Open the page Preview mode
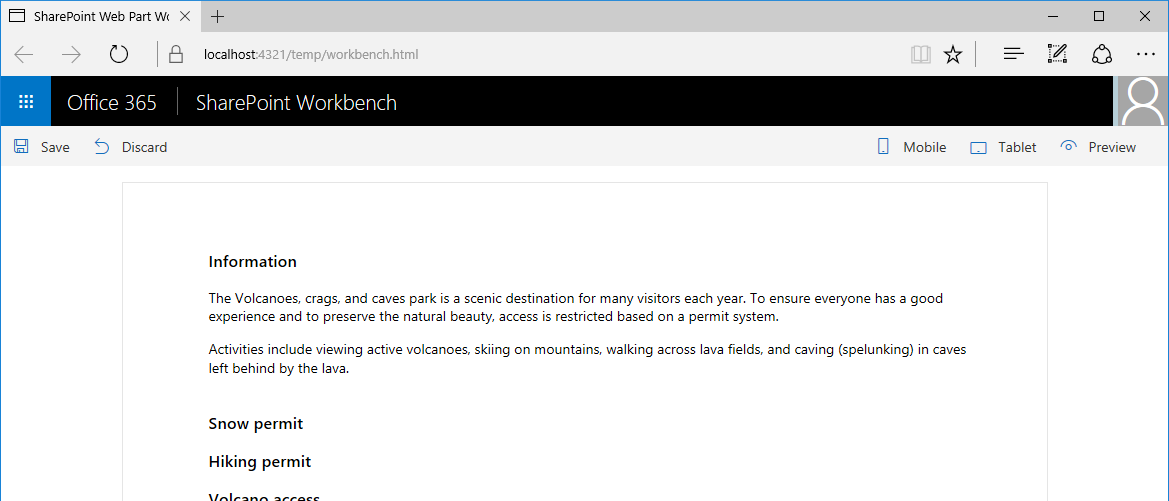1169x501 pixels. [x=1098, y=147]
